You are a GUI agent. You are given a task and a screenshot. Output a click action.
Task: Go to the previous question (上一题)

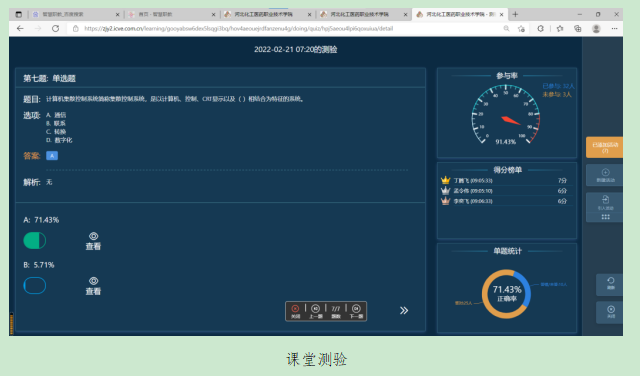tap(316, 311)
